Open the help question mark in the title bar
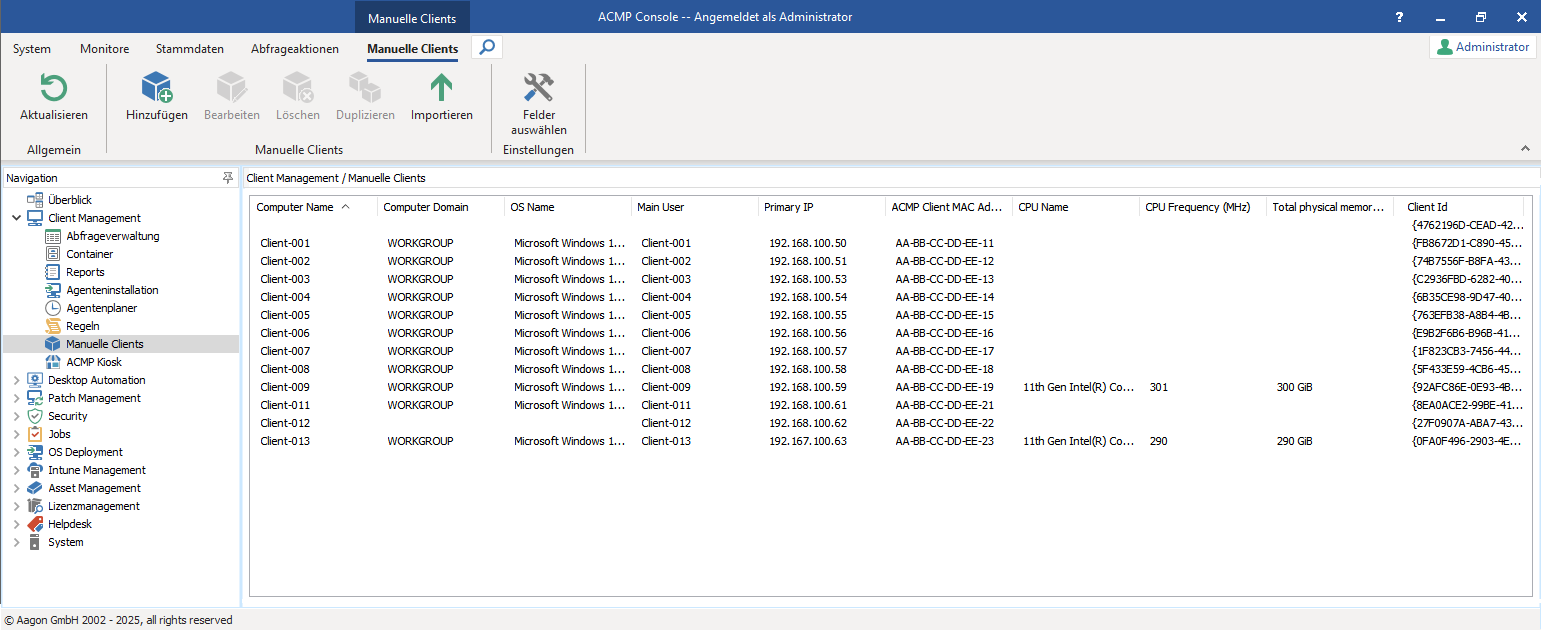 pos(1399,16)
